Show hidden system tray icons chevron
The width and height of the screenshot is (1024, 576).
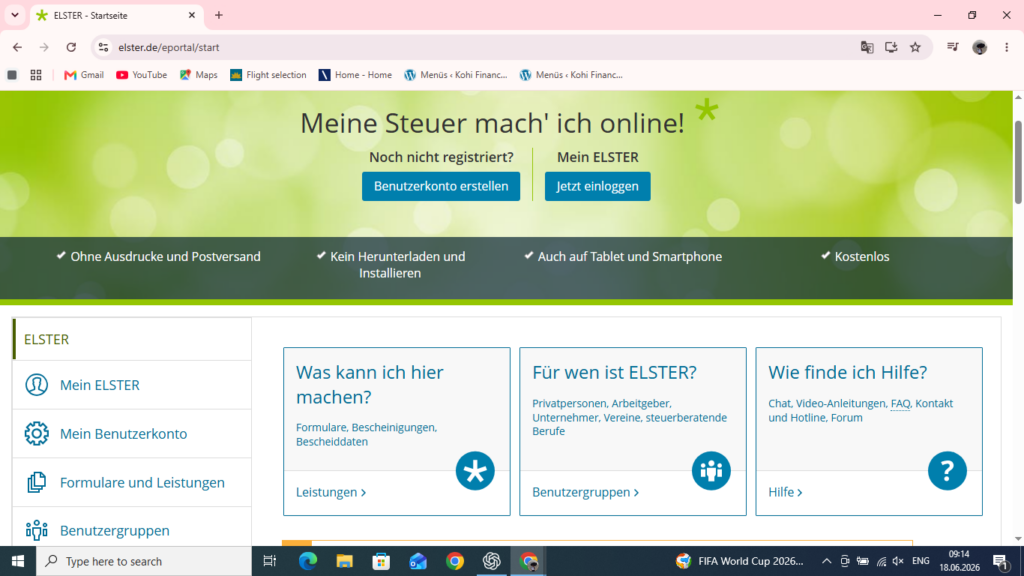pyautogui.click(x=826, y=561)
